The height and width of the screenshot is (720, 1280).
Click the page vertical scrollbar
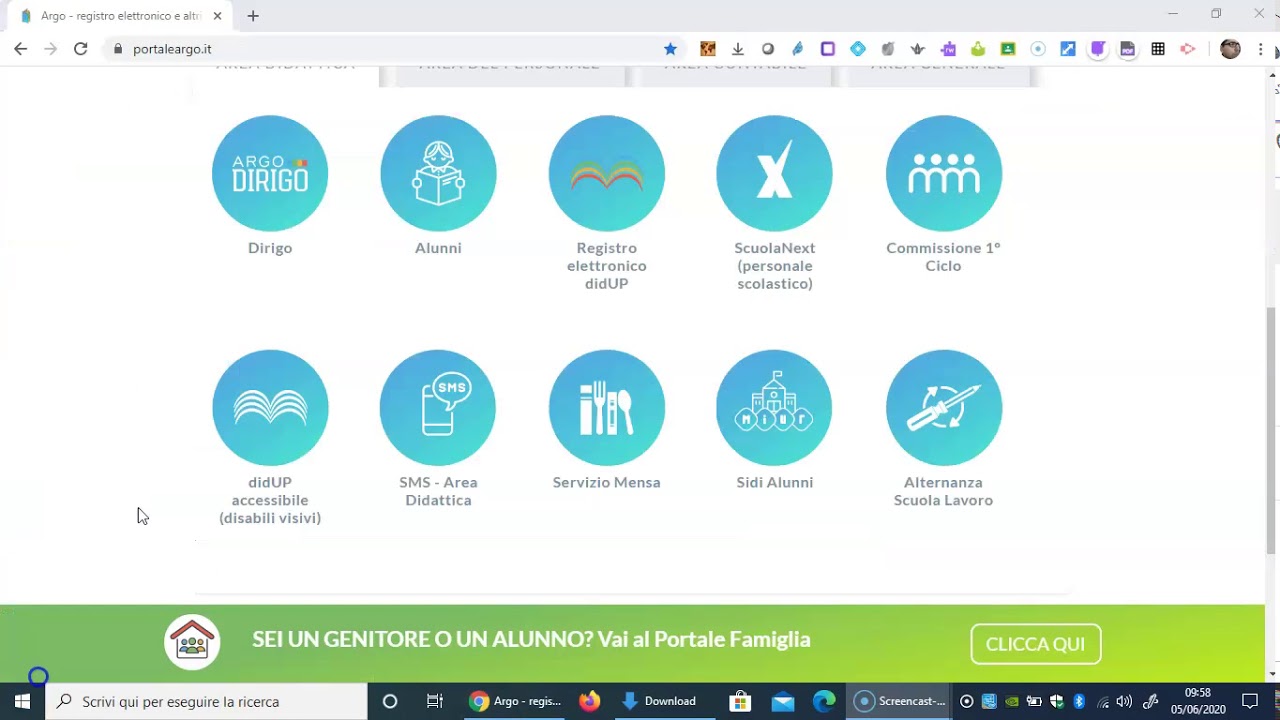(x=1272, y=430)
